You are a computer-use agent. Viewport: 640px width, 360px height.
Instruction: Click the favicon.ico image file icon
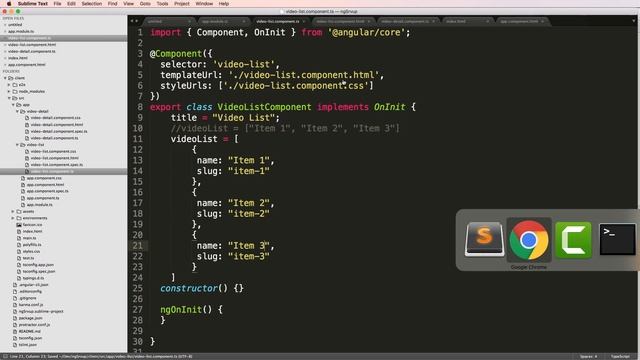19,224
